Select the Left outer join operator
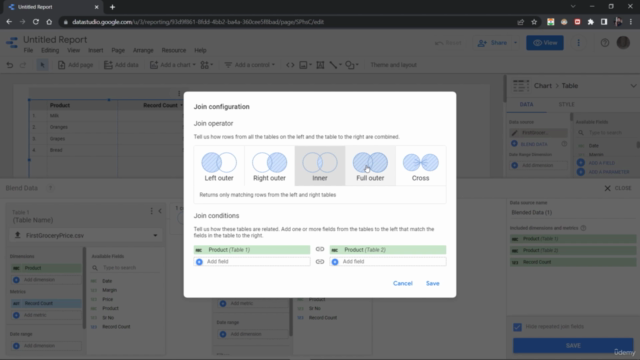This screenshot has width=640, height=360. (x=219, y=166)
